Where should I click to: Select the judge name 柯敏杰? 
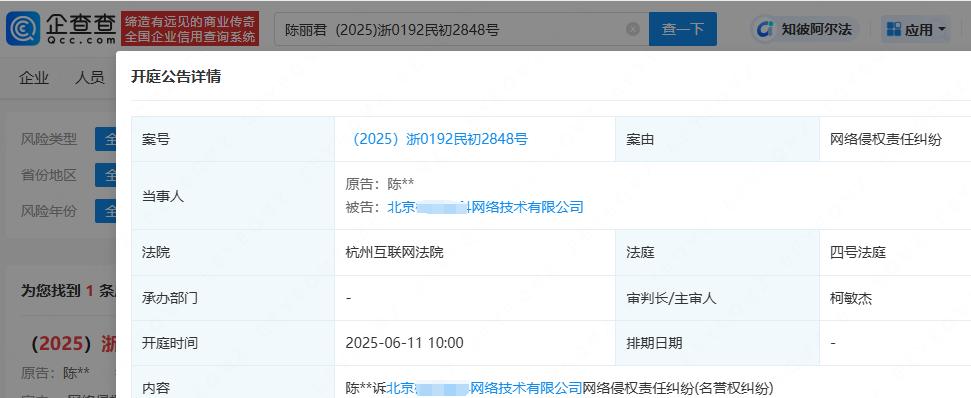pos(851,298)
